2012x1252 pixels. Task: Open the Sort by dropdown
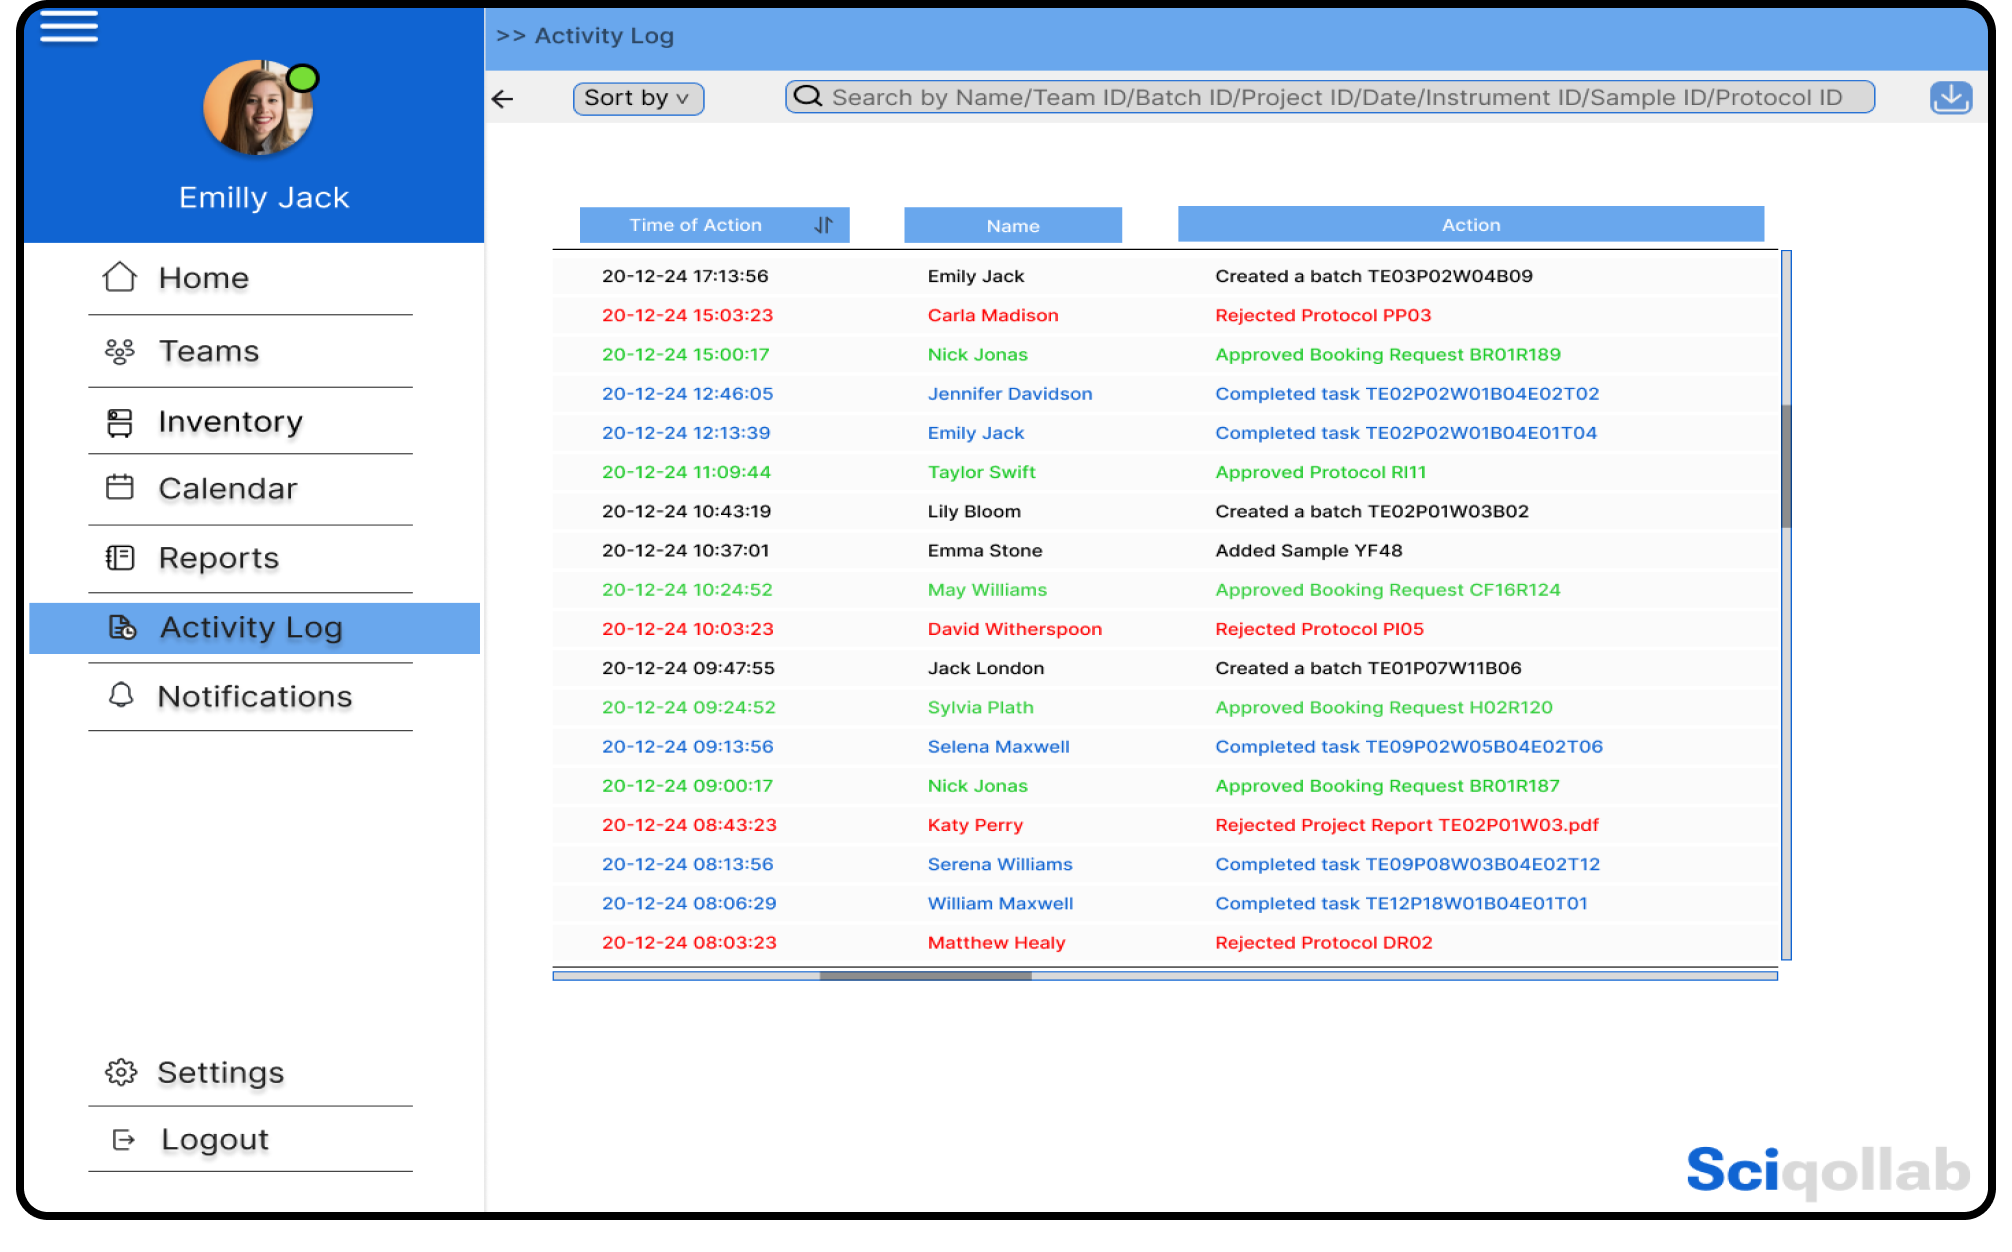pyautogui.click(x=636, y=98)
